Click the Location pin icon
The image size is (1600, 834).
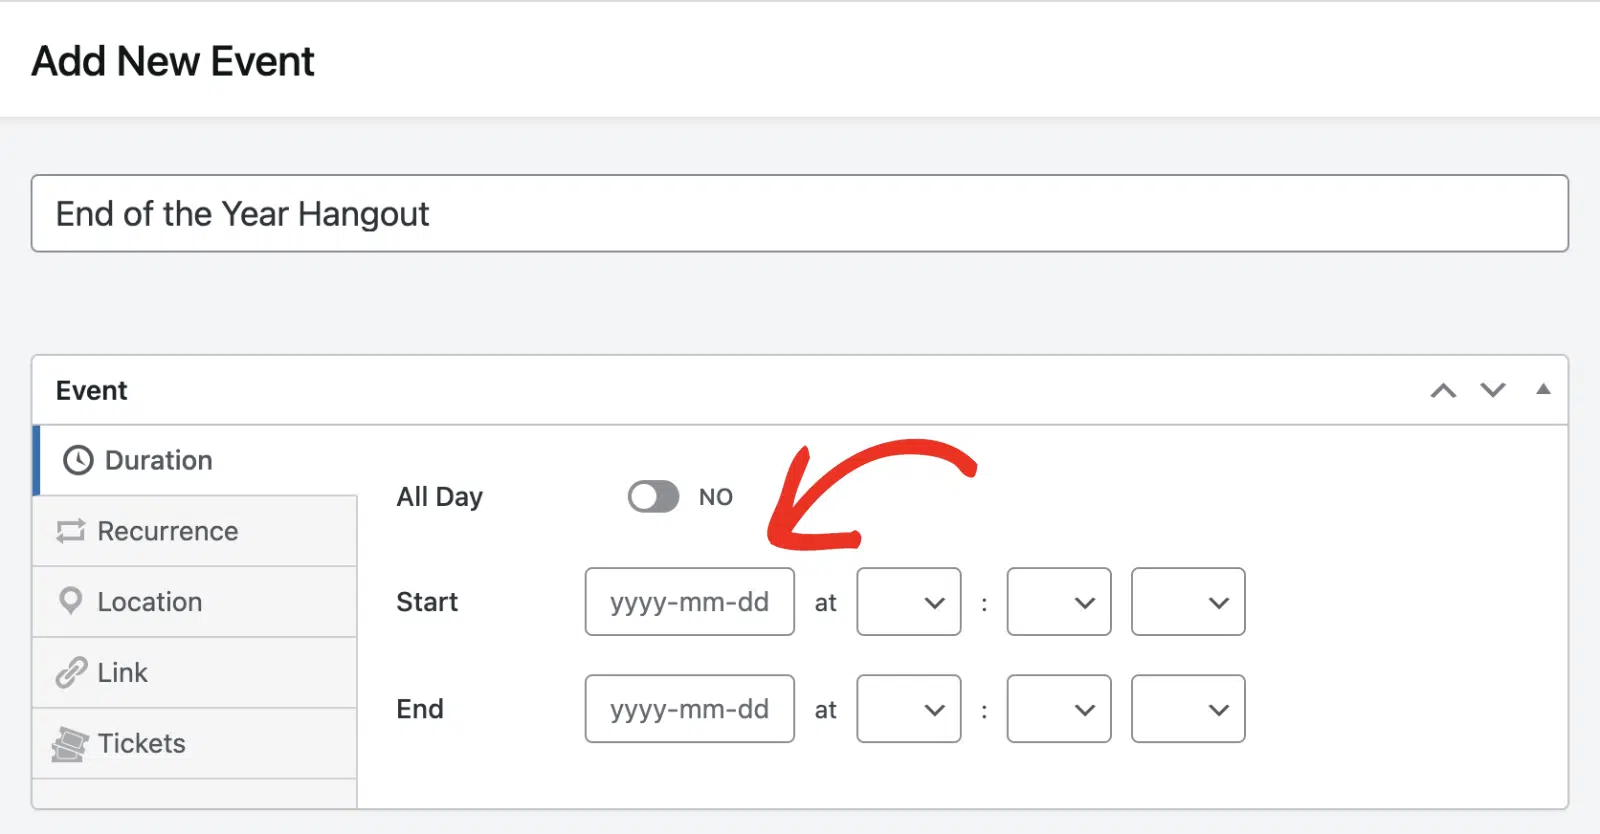(x=71, y=601)
